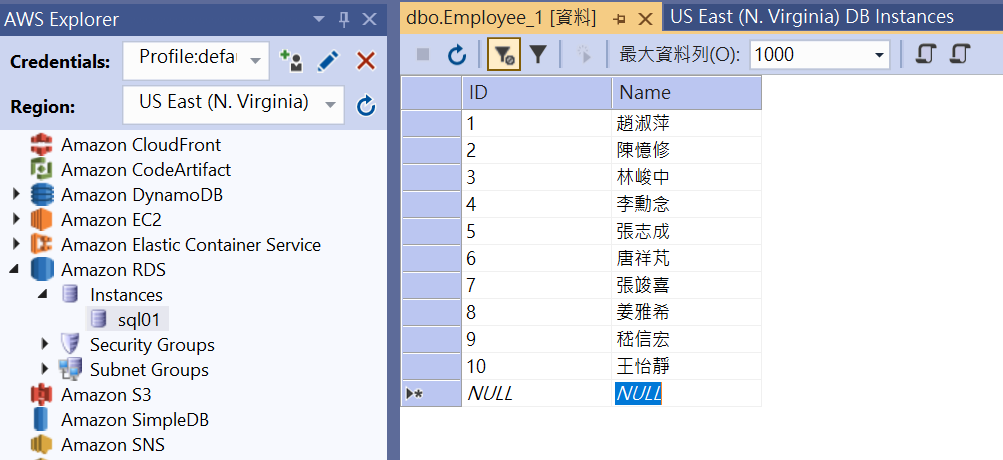Click the Amazon DynamoDB icon
The height and width of the screenshot is (460, 1003).
point(42,194)
